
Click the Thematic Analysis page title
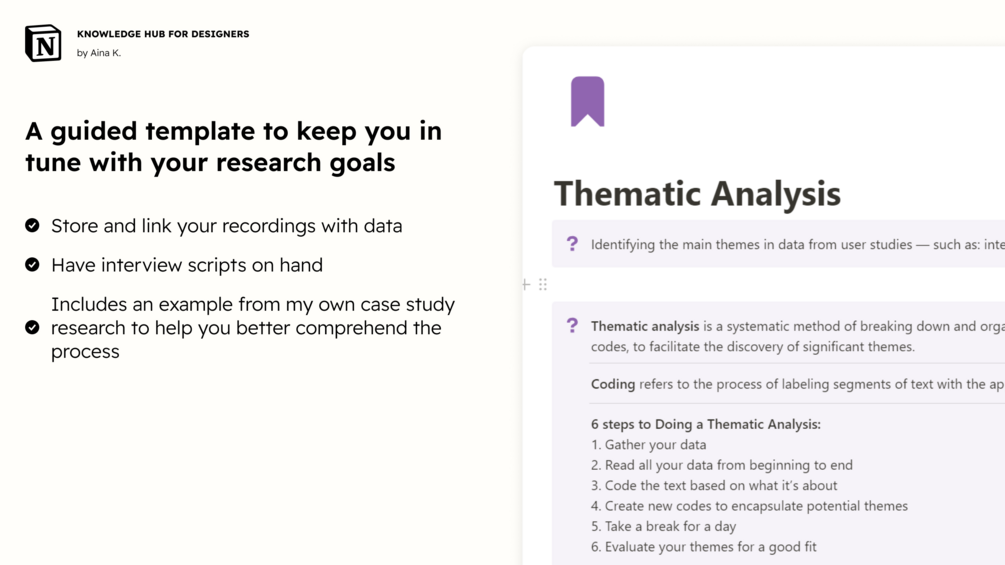click(697, 193)
